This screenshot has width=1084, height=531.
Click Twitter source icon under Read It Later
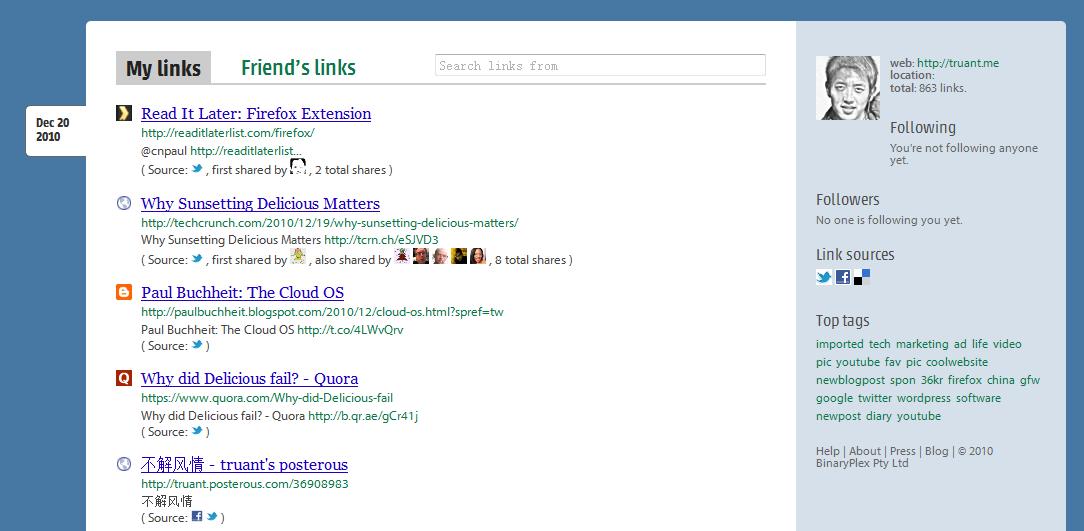[197, 169]
